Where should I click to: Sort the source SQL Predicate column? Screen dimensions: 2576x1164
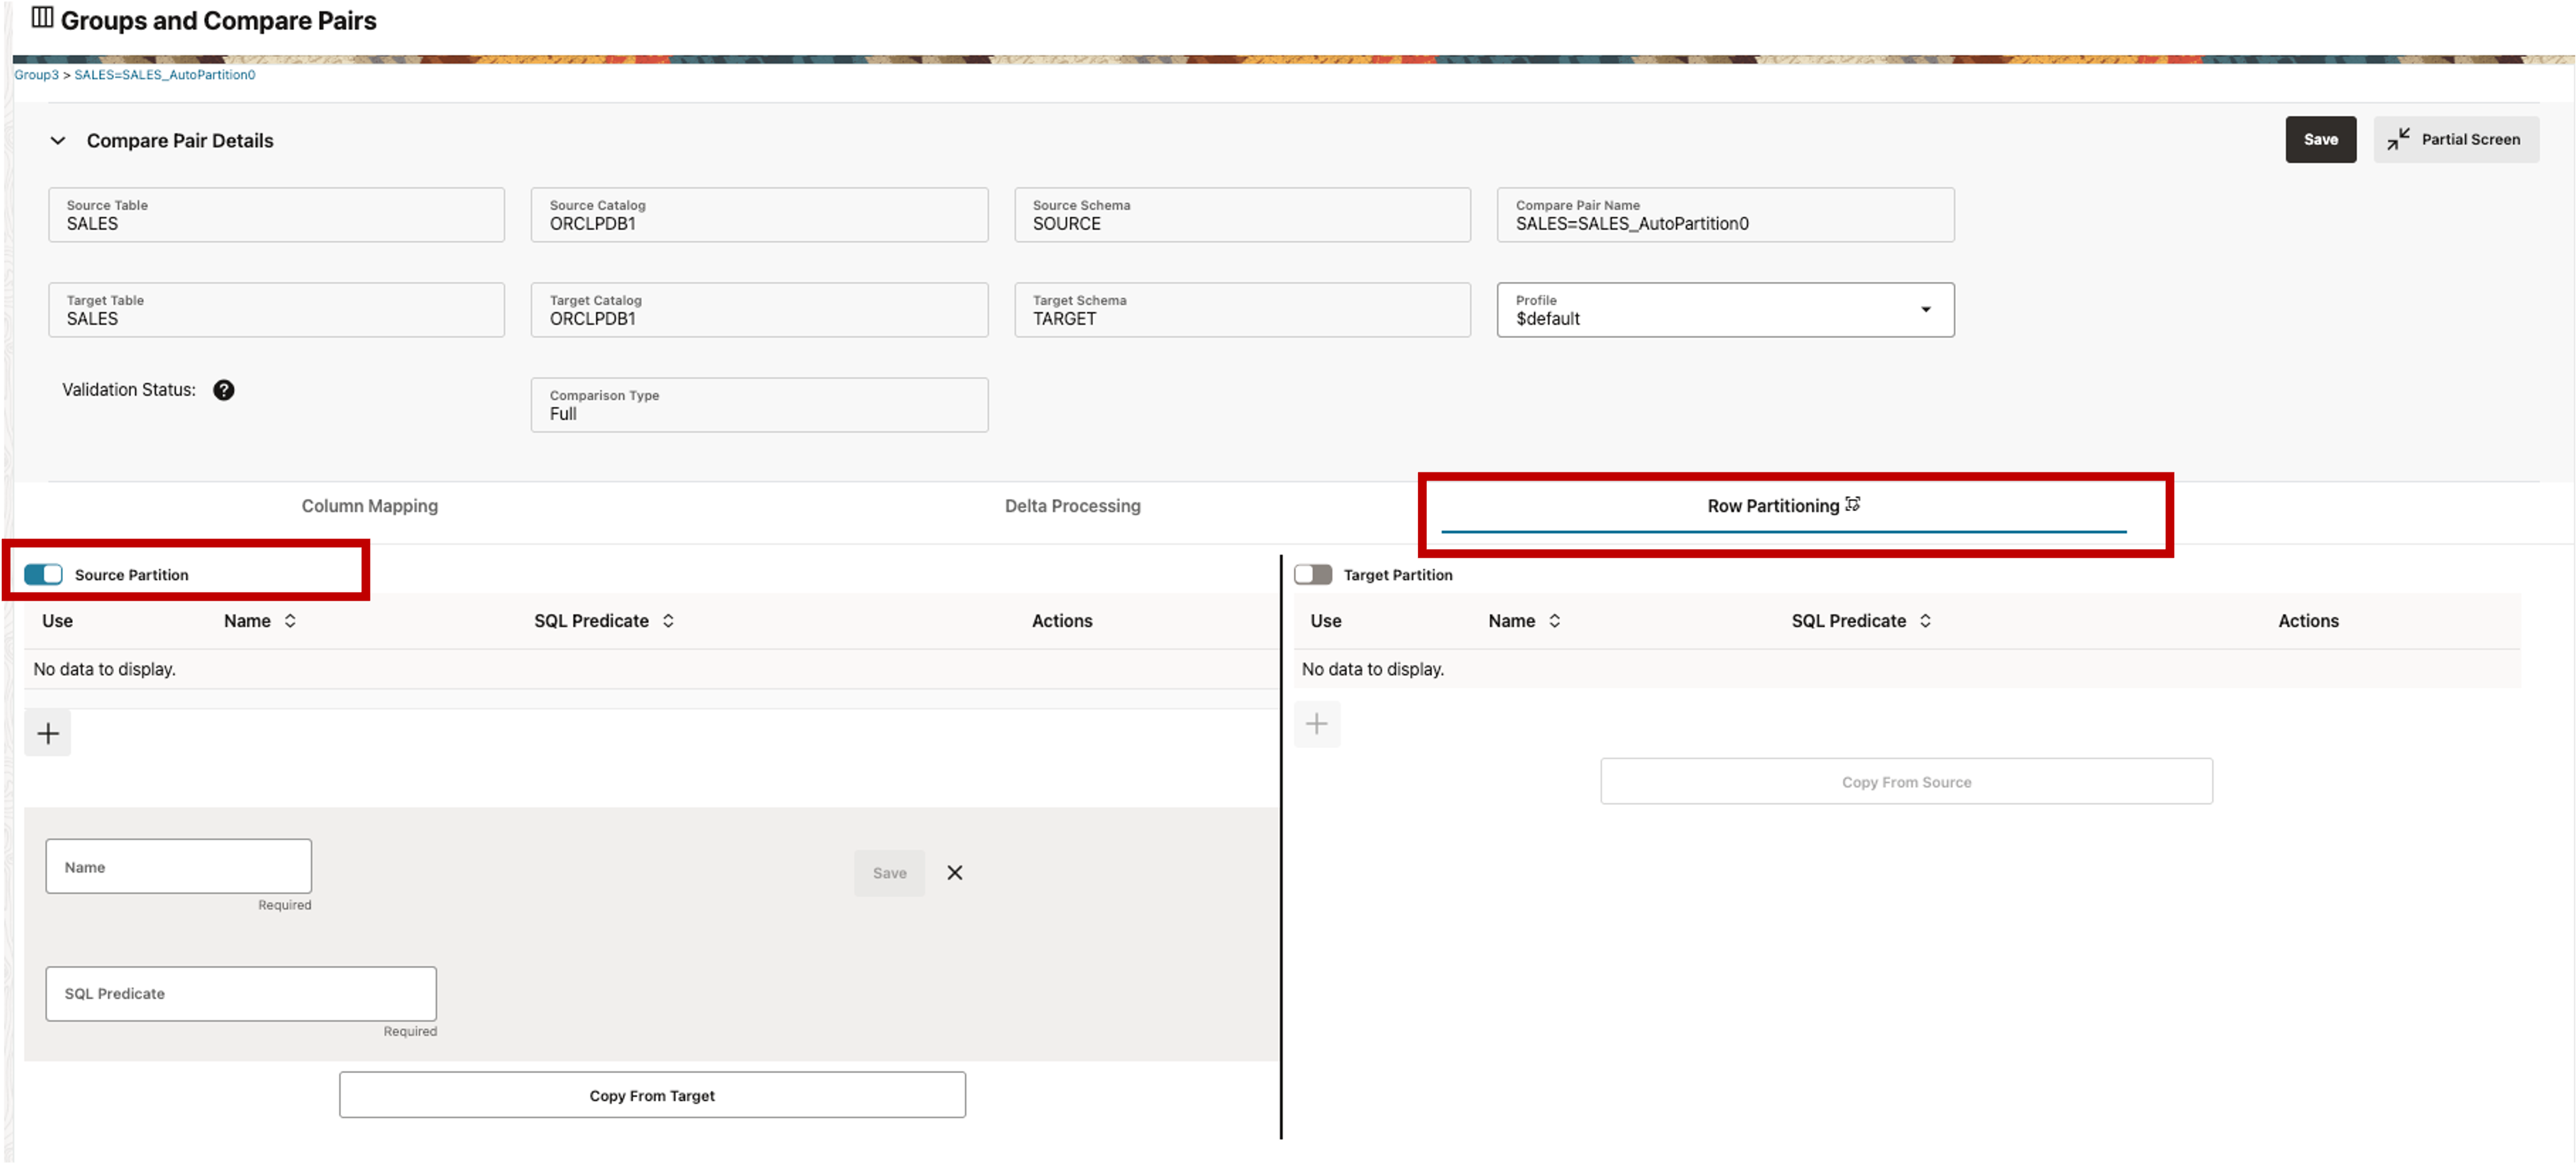(x=669, y=620)
